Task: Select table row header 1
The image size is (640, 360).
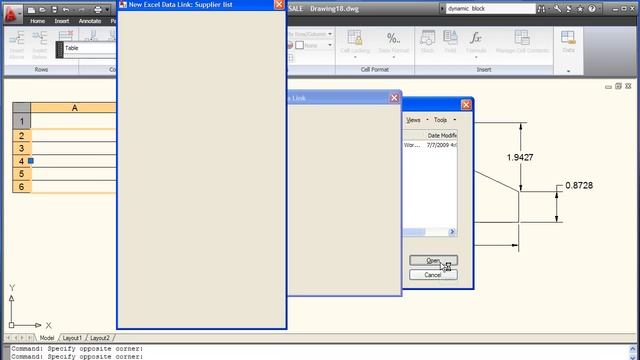Action: [x=22, y=121]
